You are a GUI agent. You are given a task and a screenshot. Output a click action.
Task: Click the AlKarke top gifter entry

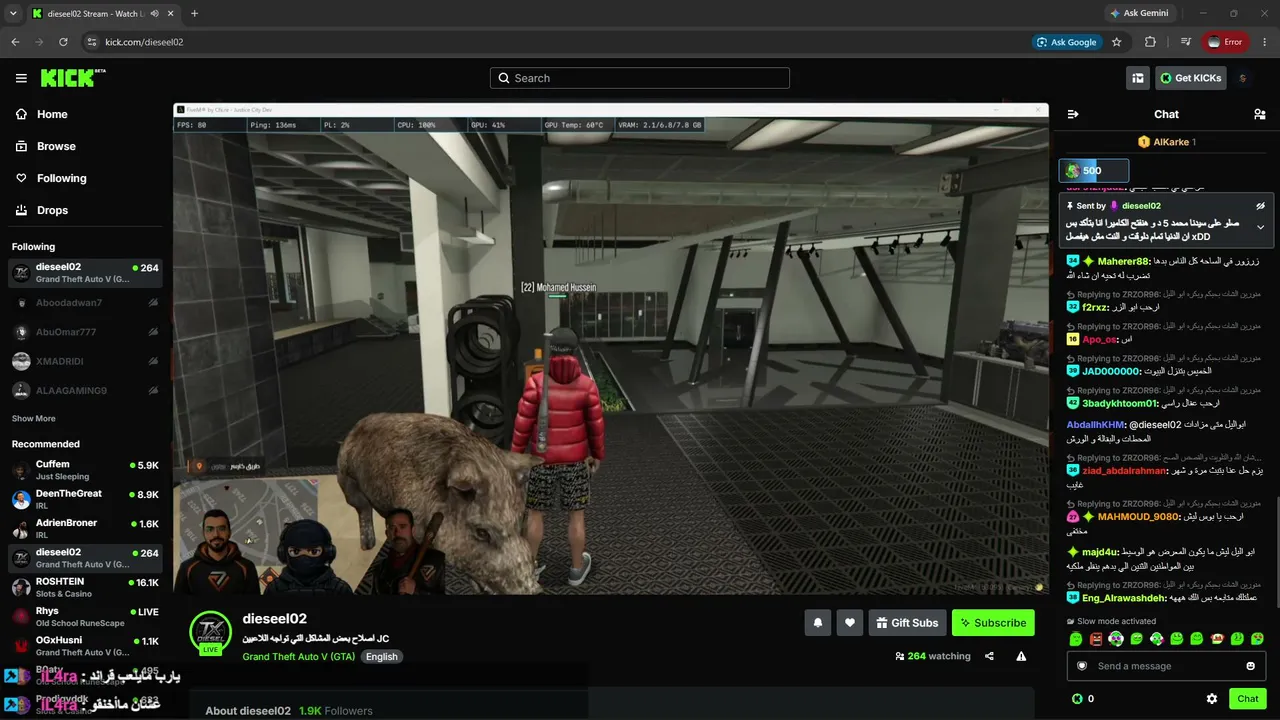point(1166,142)
